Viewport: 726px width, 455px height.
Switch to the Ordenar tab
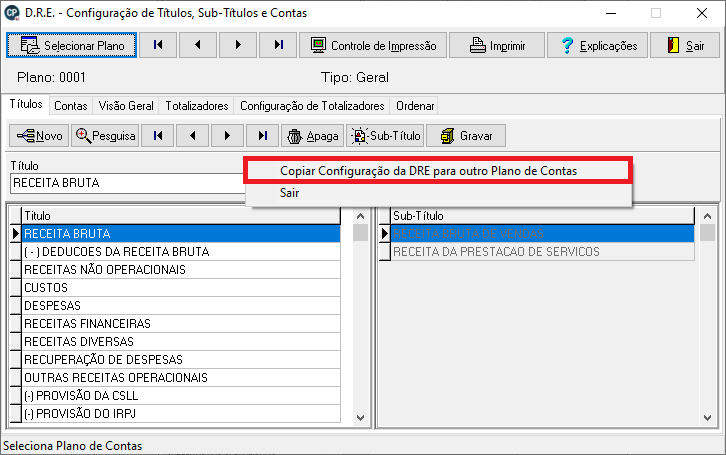[415, 106]
